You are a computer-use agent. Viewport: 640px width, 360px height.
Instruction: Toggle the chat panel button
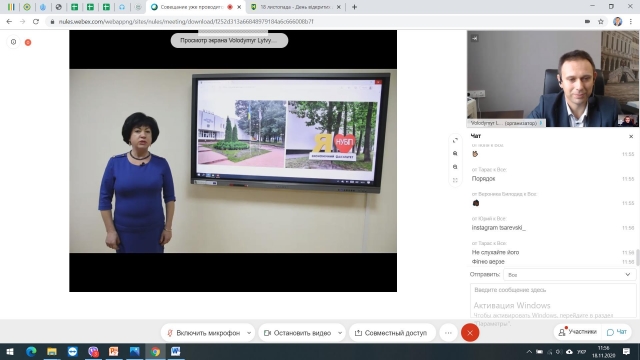pos(617,332)
